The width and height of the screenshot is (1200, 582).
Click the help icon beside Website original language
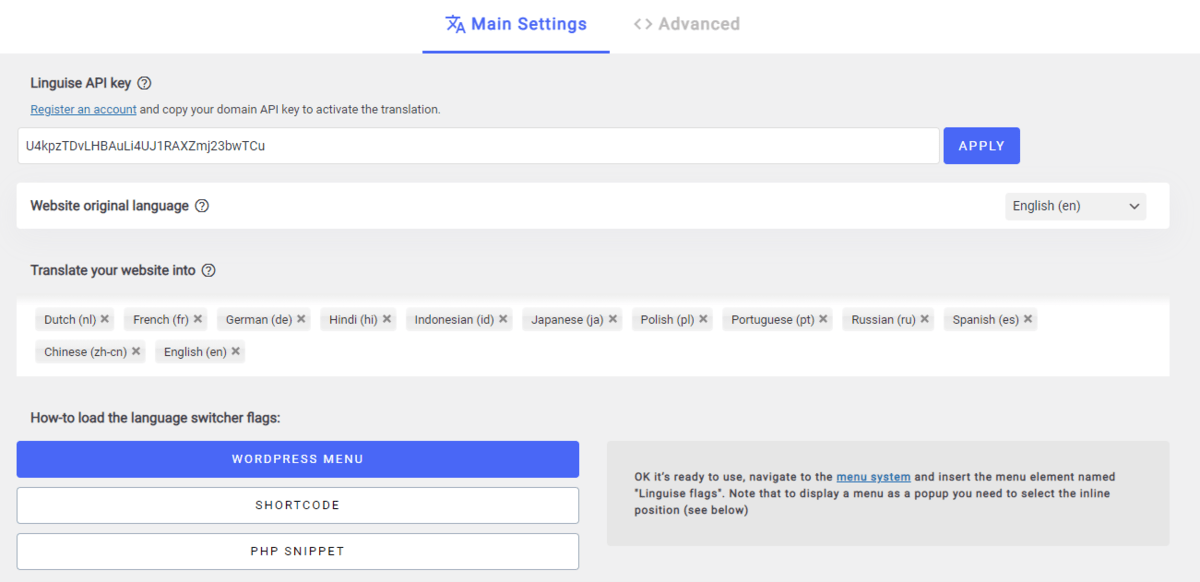point(202,206)
